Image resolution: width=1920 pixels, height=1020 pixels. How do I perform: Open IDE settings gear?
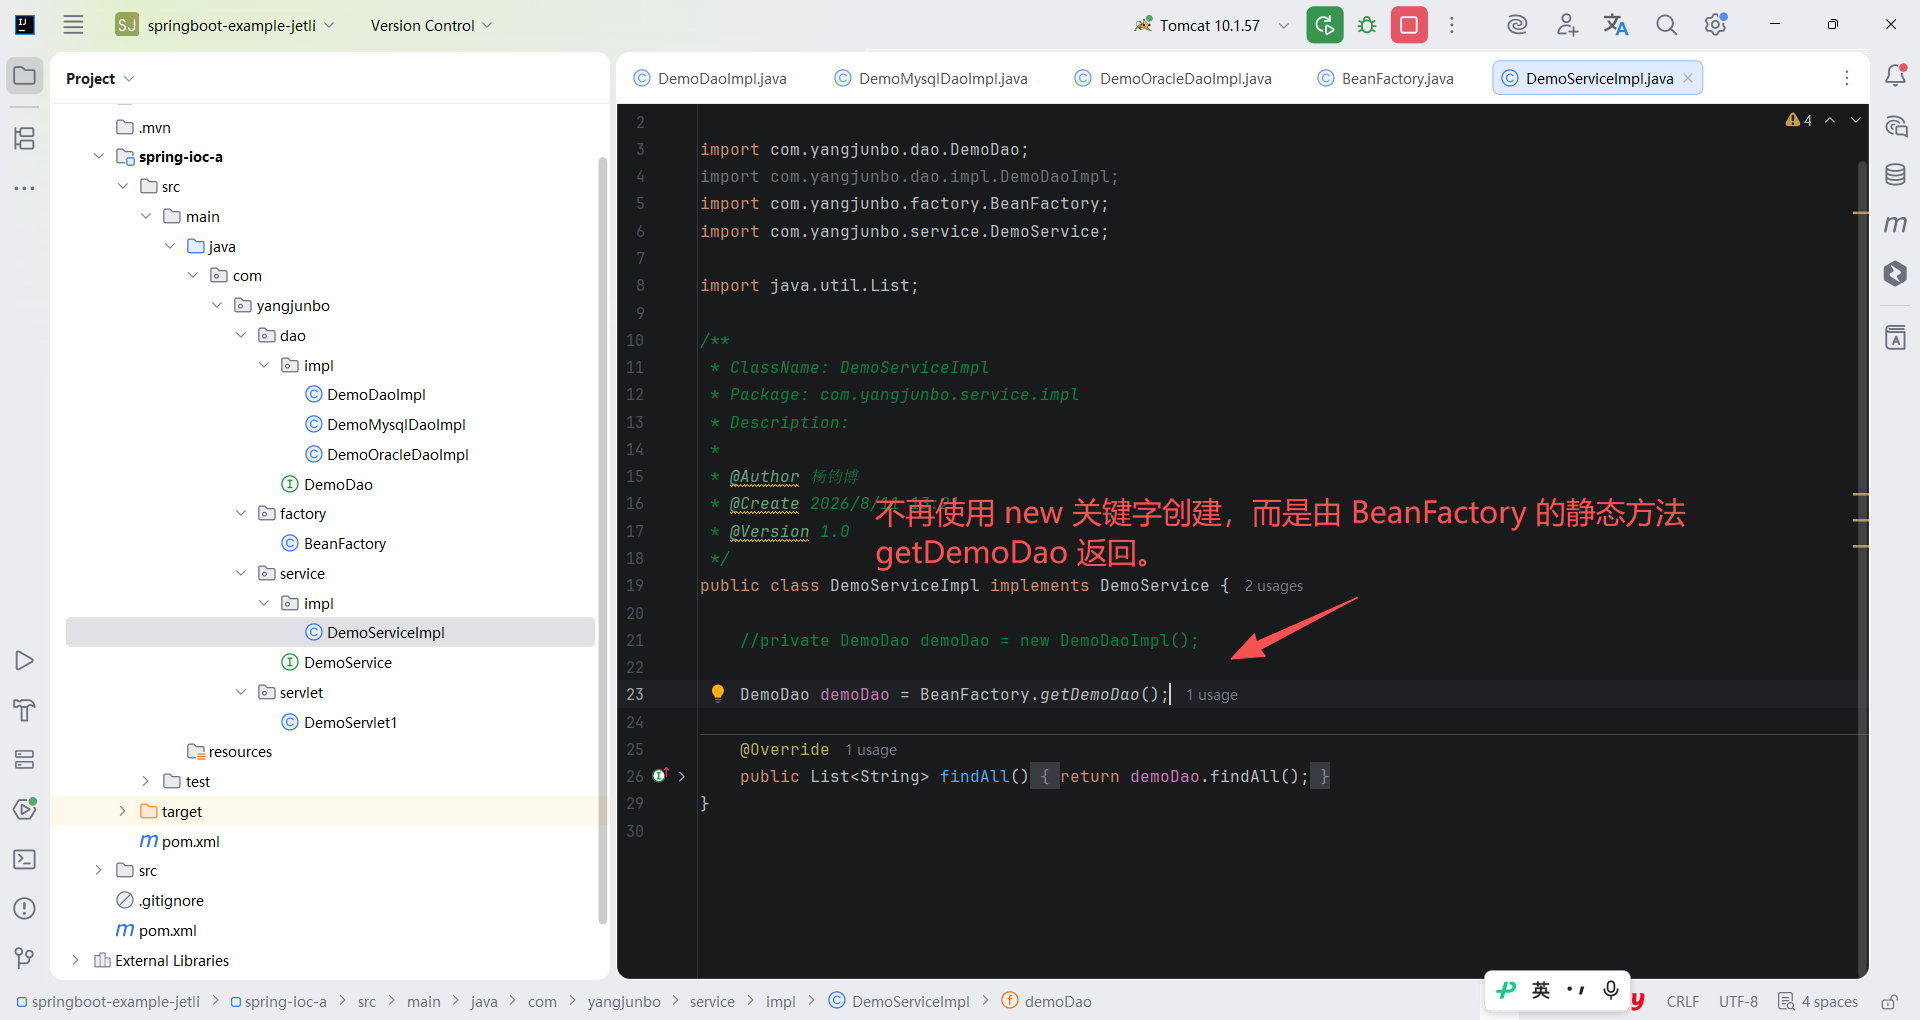1716,25
